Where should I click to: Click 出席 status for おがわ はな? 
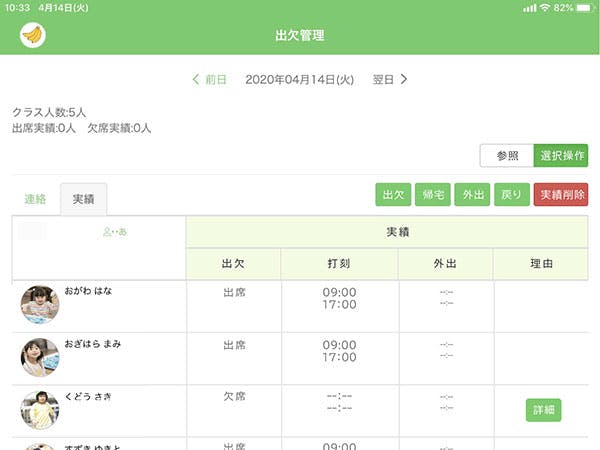click(x=234, y=293)
